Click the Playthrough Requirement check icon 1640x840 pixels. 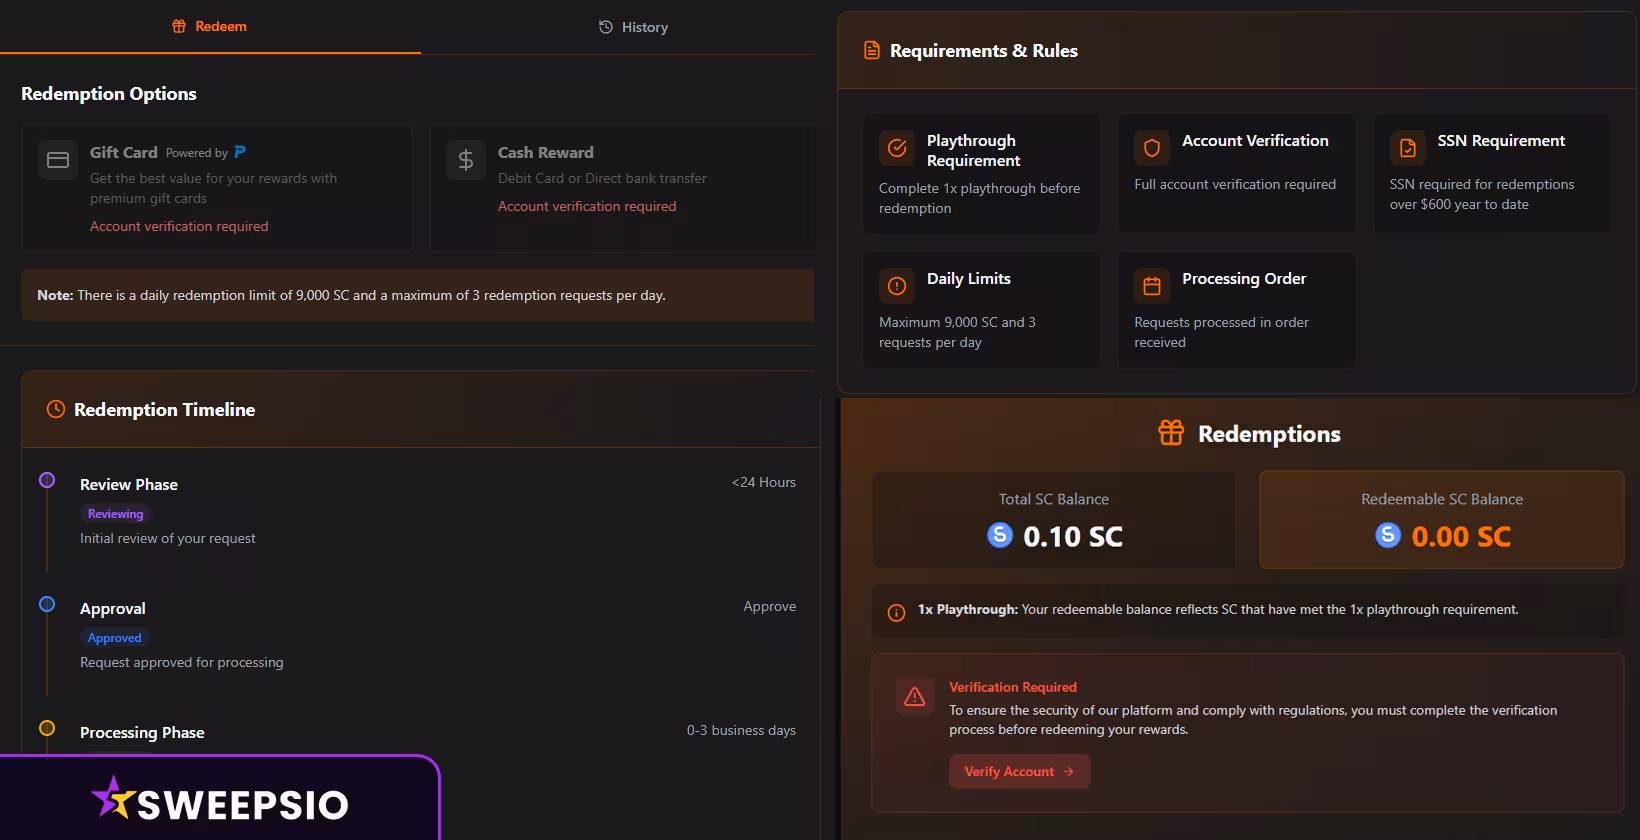tap(897, 148)
